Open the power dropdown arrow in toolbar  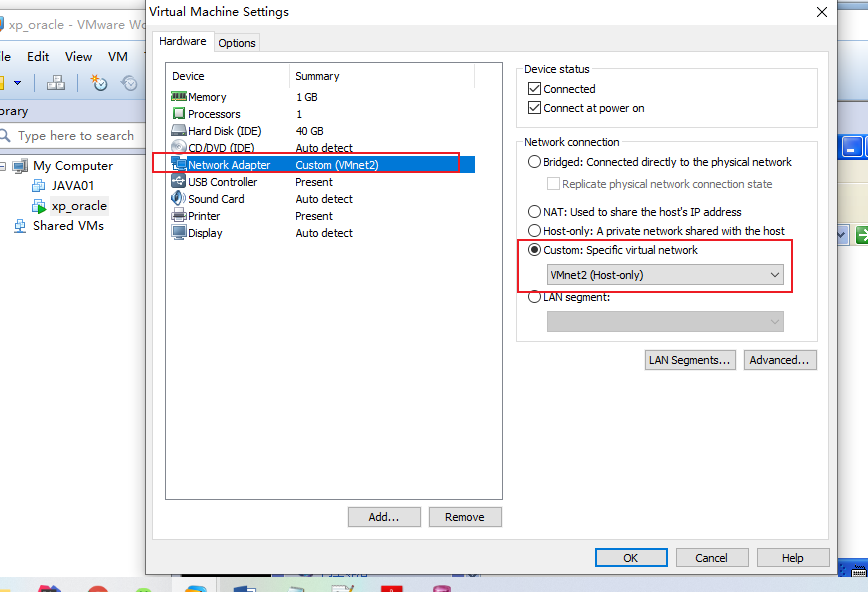pyautogui.click(x=18, y=83)
